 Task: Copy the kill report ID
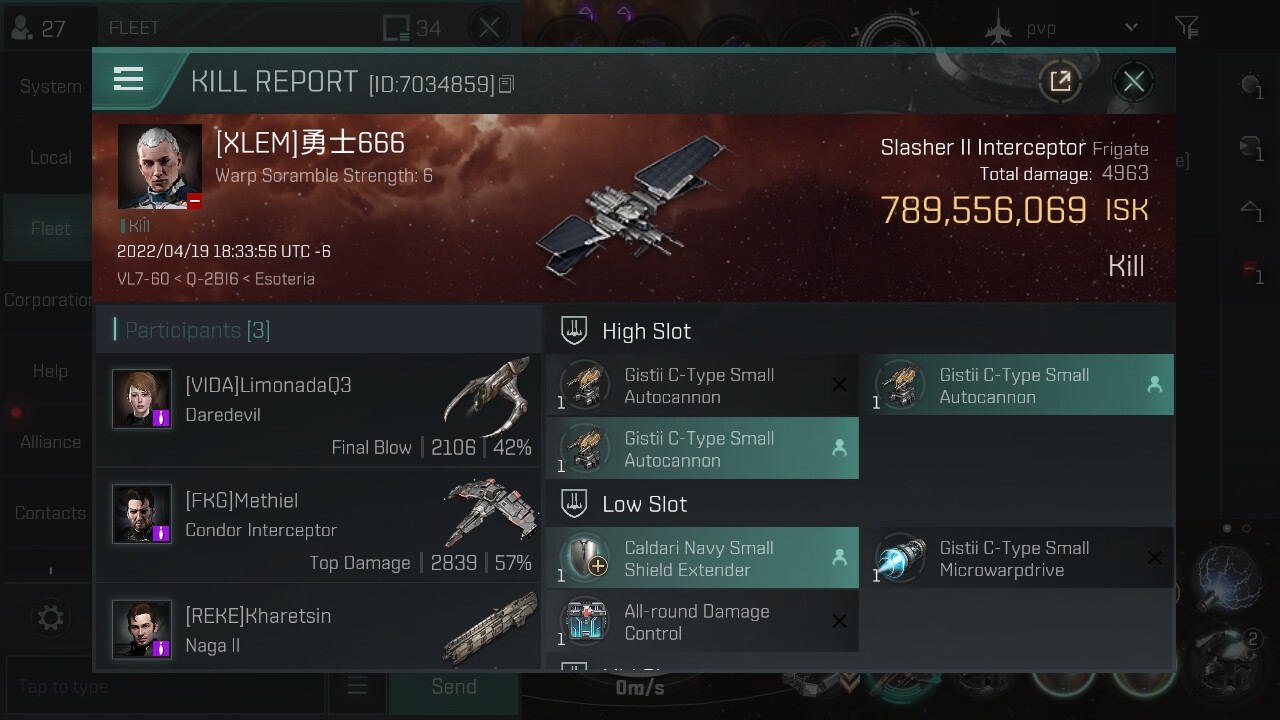pos(506,85)
